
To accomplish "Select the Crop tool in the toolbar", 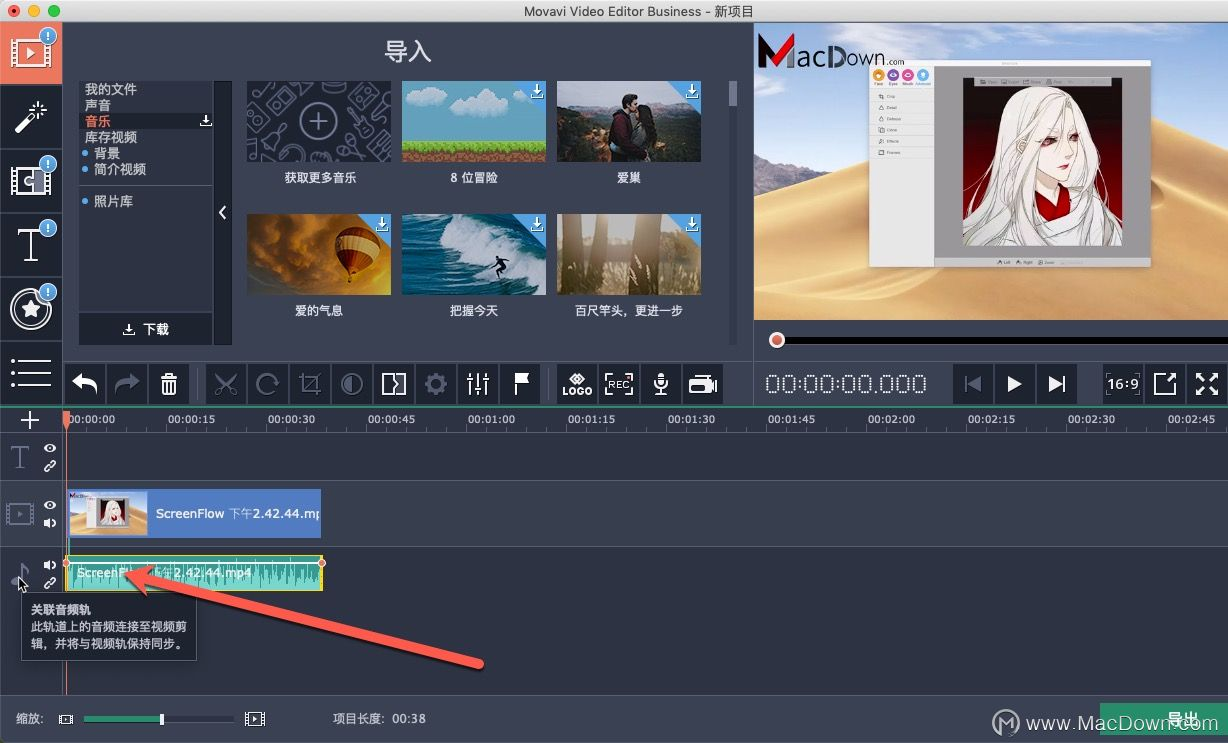I will (310, 383).
